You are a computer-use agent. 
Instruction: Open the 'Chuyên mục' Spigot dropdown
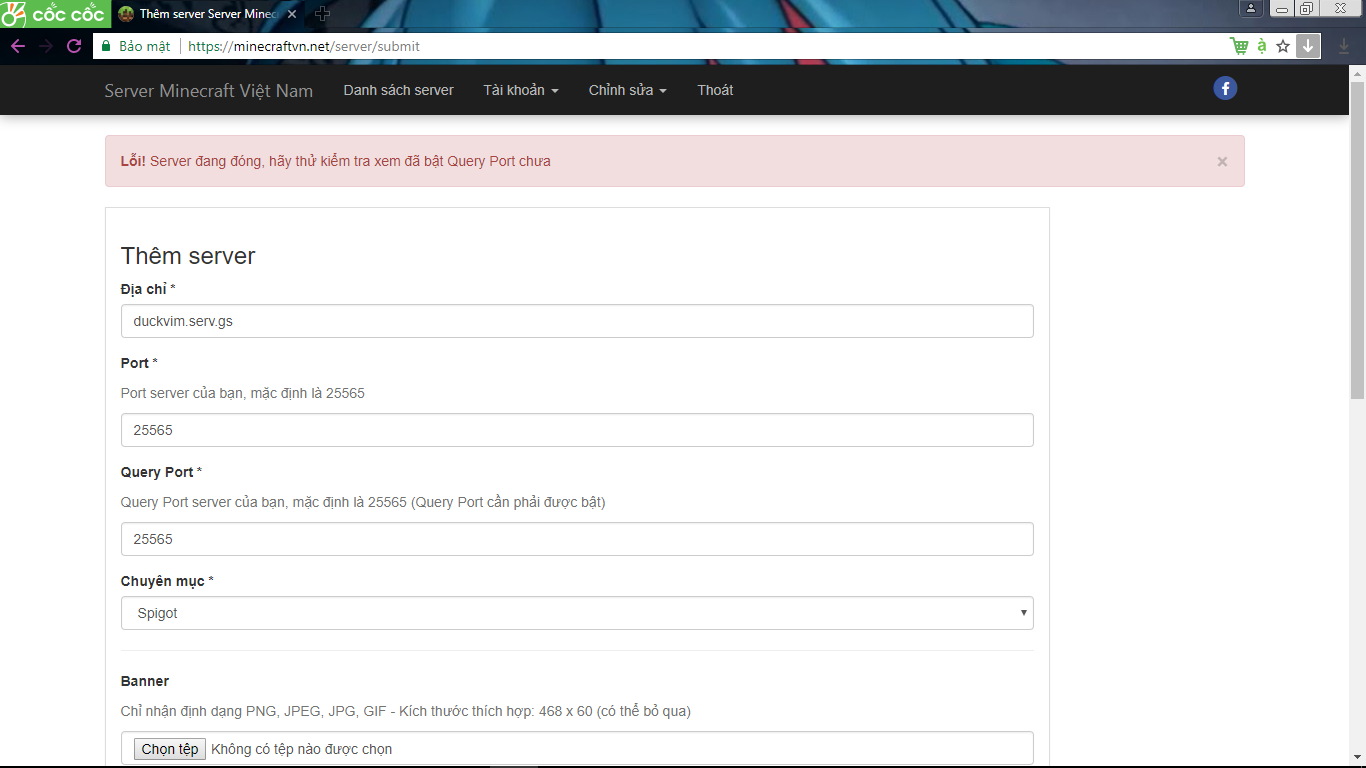pos(577,613)
